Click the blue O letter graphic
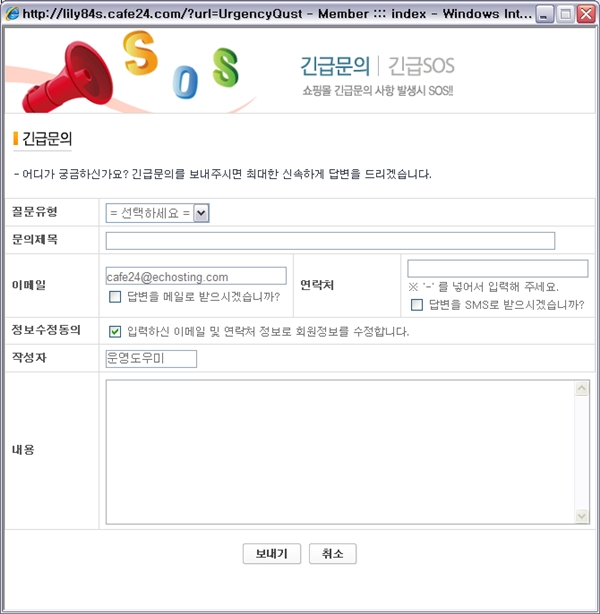The image size is (600, 614). 185,82
